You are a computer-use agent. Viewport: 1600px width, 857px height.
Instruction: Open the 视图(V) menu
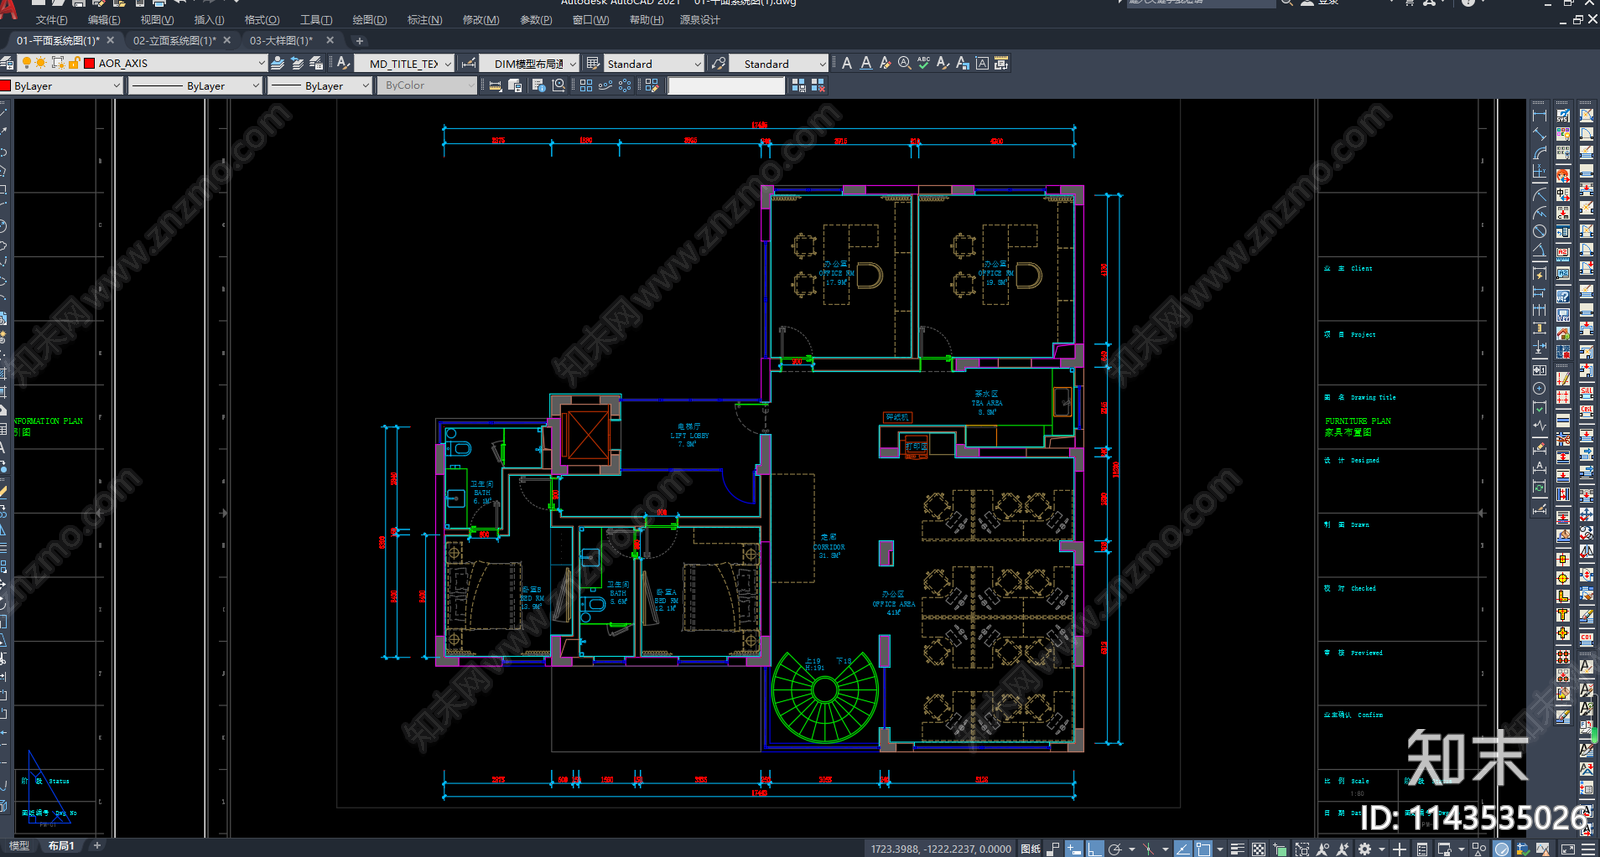(x=157, y=20)
